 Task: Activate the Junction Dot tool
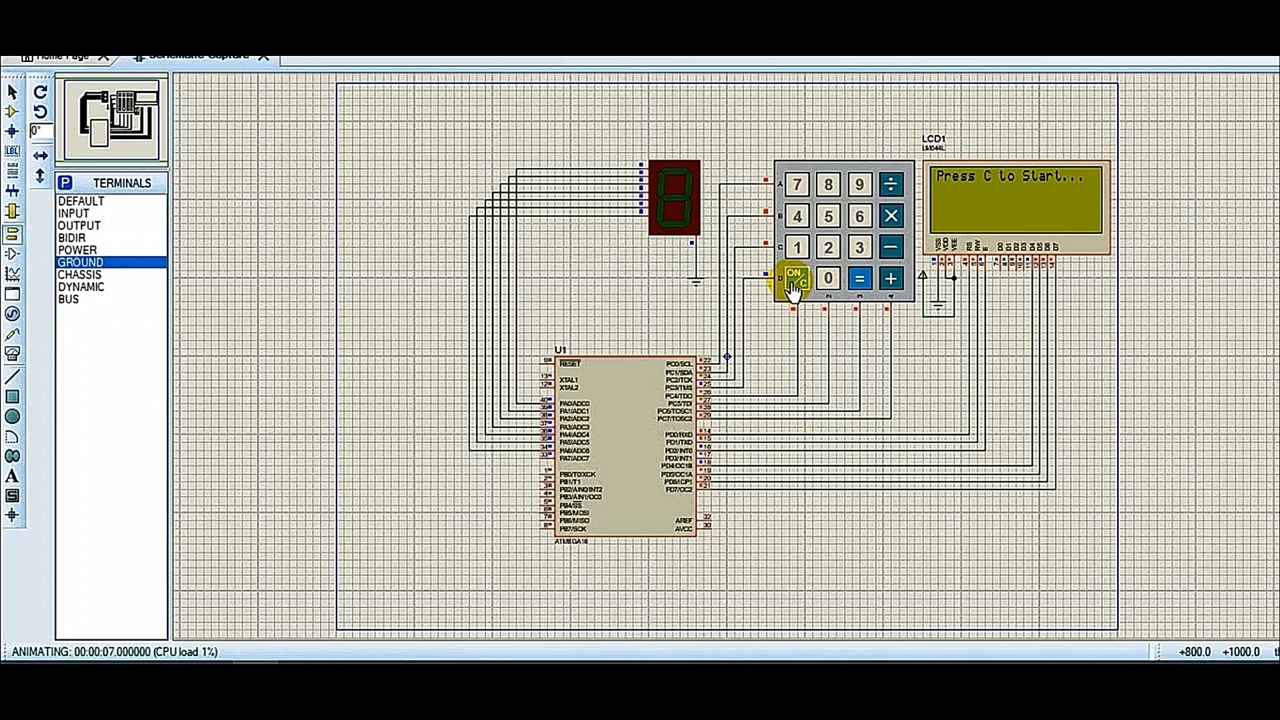(x=12, y=131)
